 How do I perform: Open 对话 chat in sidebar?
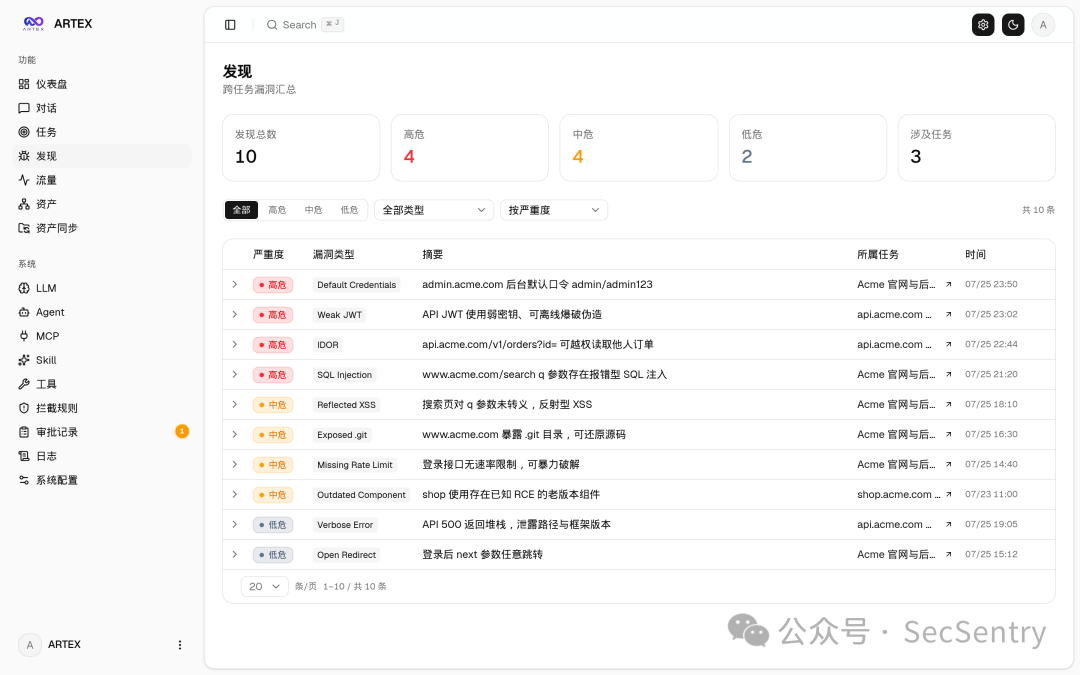point(102,108)
